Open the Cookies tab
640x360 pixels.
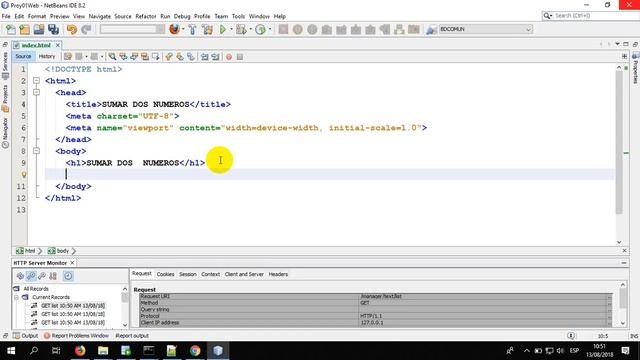(165, 274)
